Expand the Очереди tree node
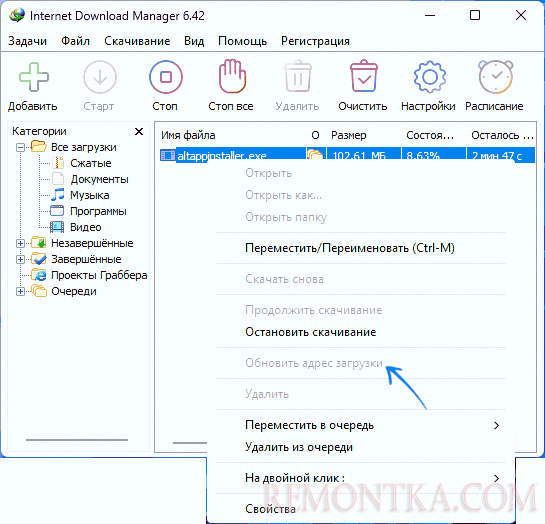Viewport: 545px width, 524px height. 21,291
